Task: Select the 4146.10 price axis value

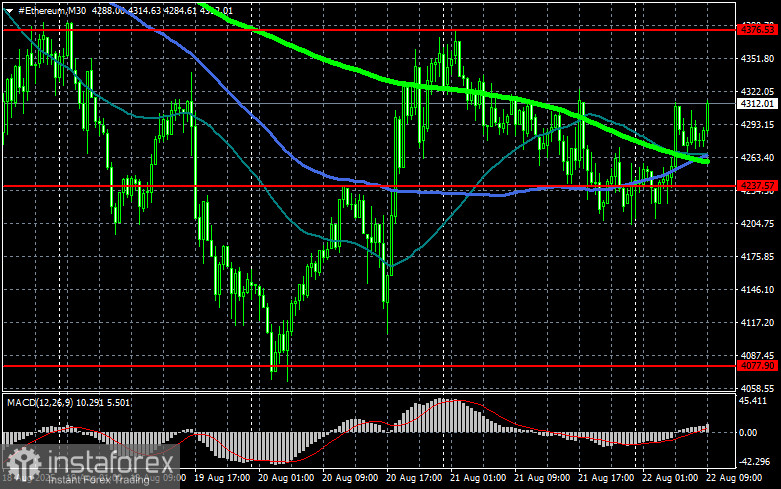Action: point(757,289)
